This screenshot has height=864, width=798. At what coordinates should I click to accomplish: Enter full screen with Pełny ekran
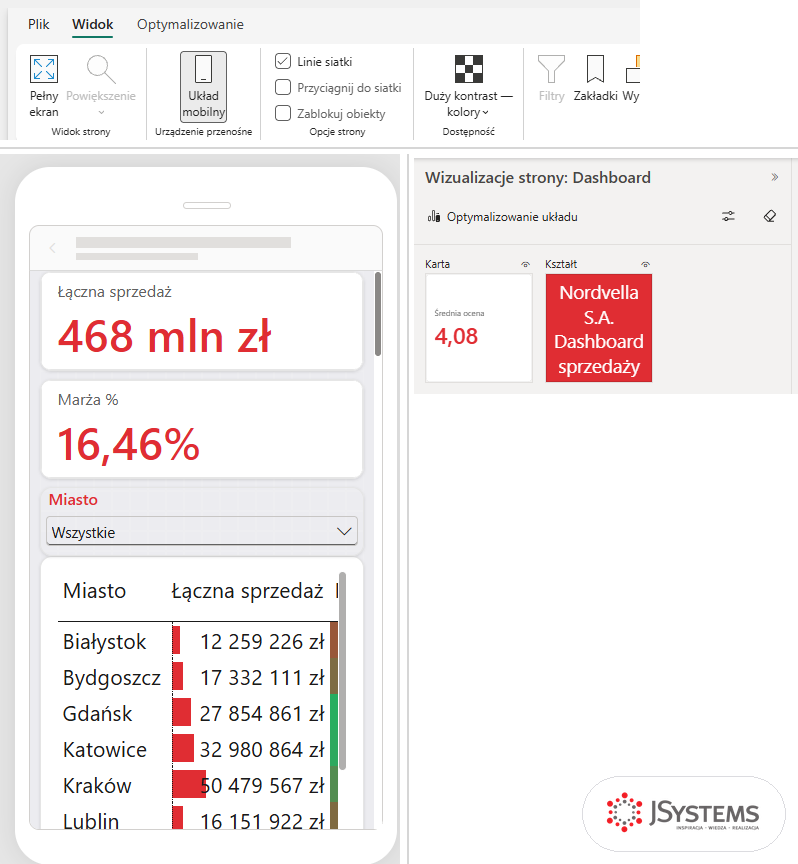pos(44,87)
